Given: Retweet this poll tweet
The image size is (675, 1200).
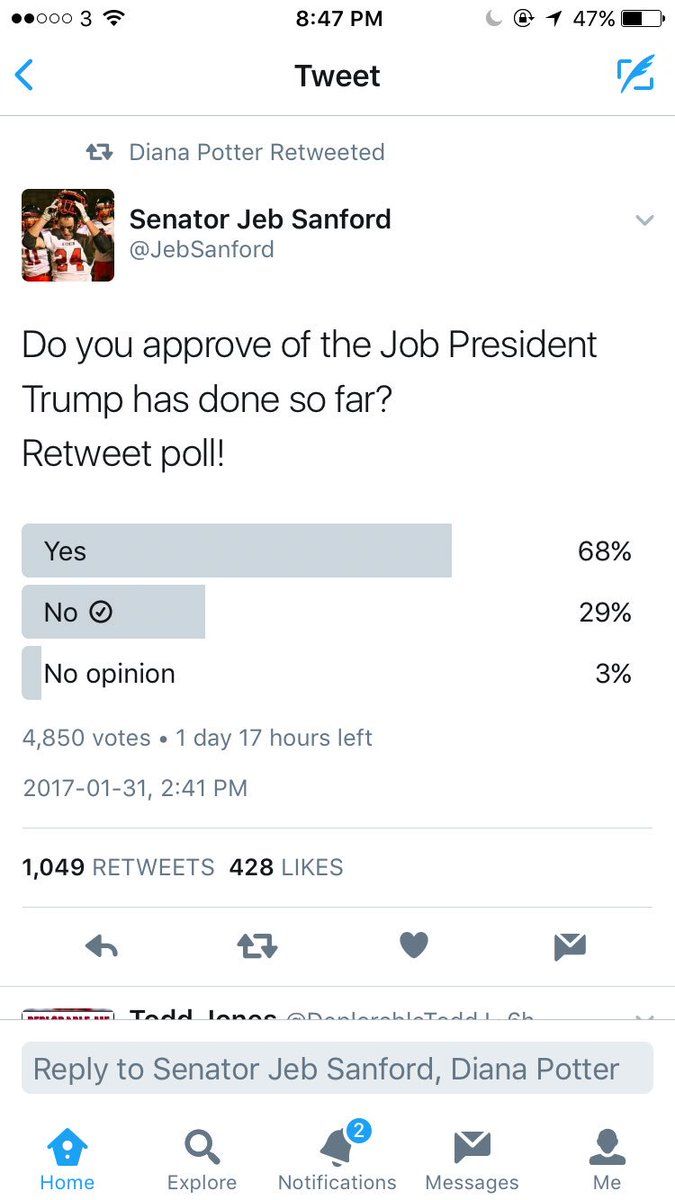Looking at the screenshot, I should tap(257, 946).
